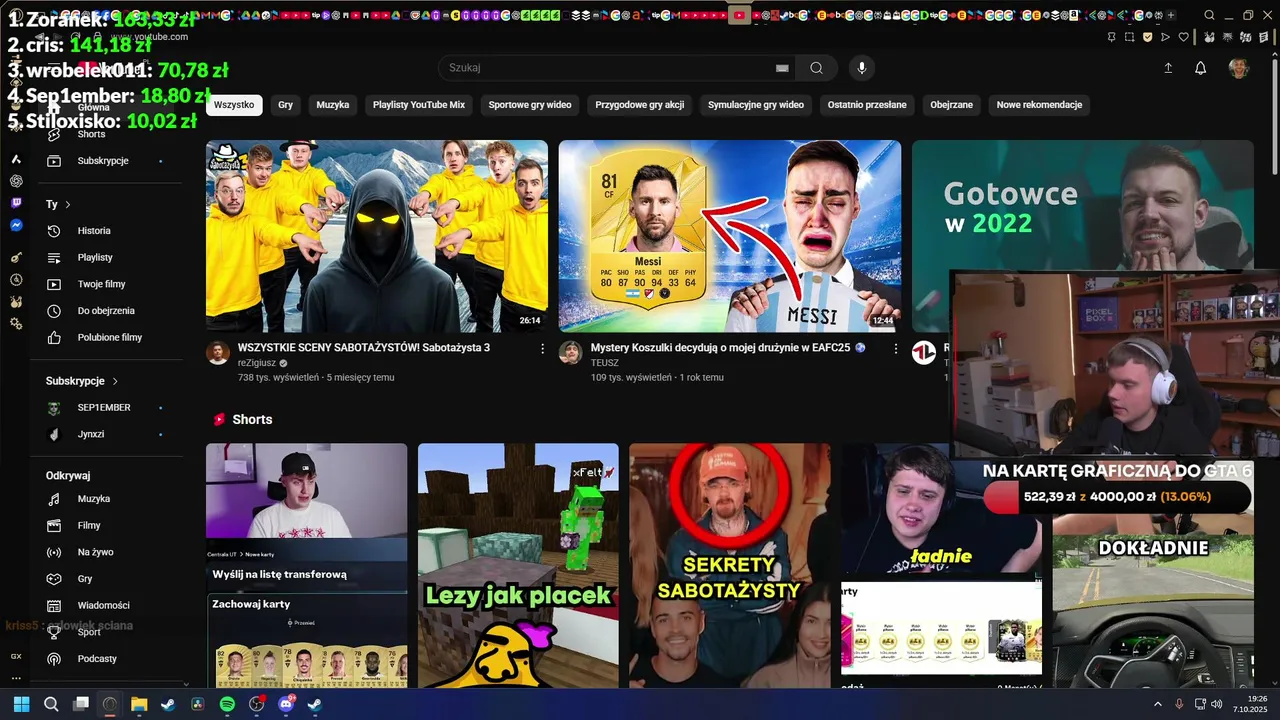
Task: Open Twitch in browser sidebar
Action: point(16,203)
